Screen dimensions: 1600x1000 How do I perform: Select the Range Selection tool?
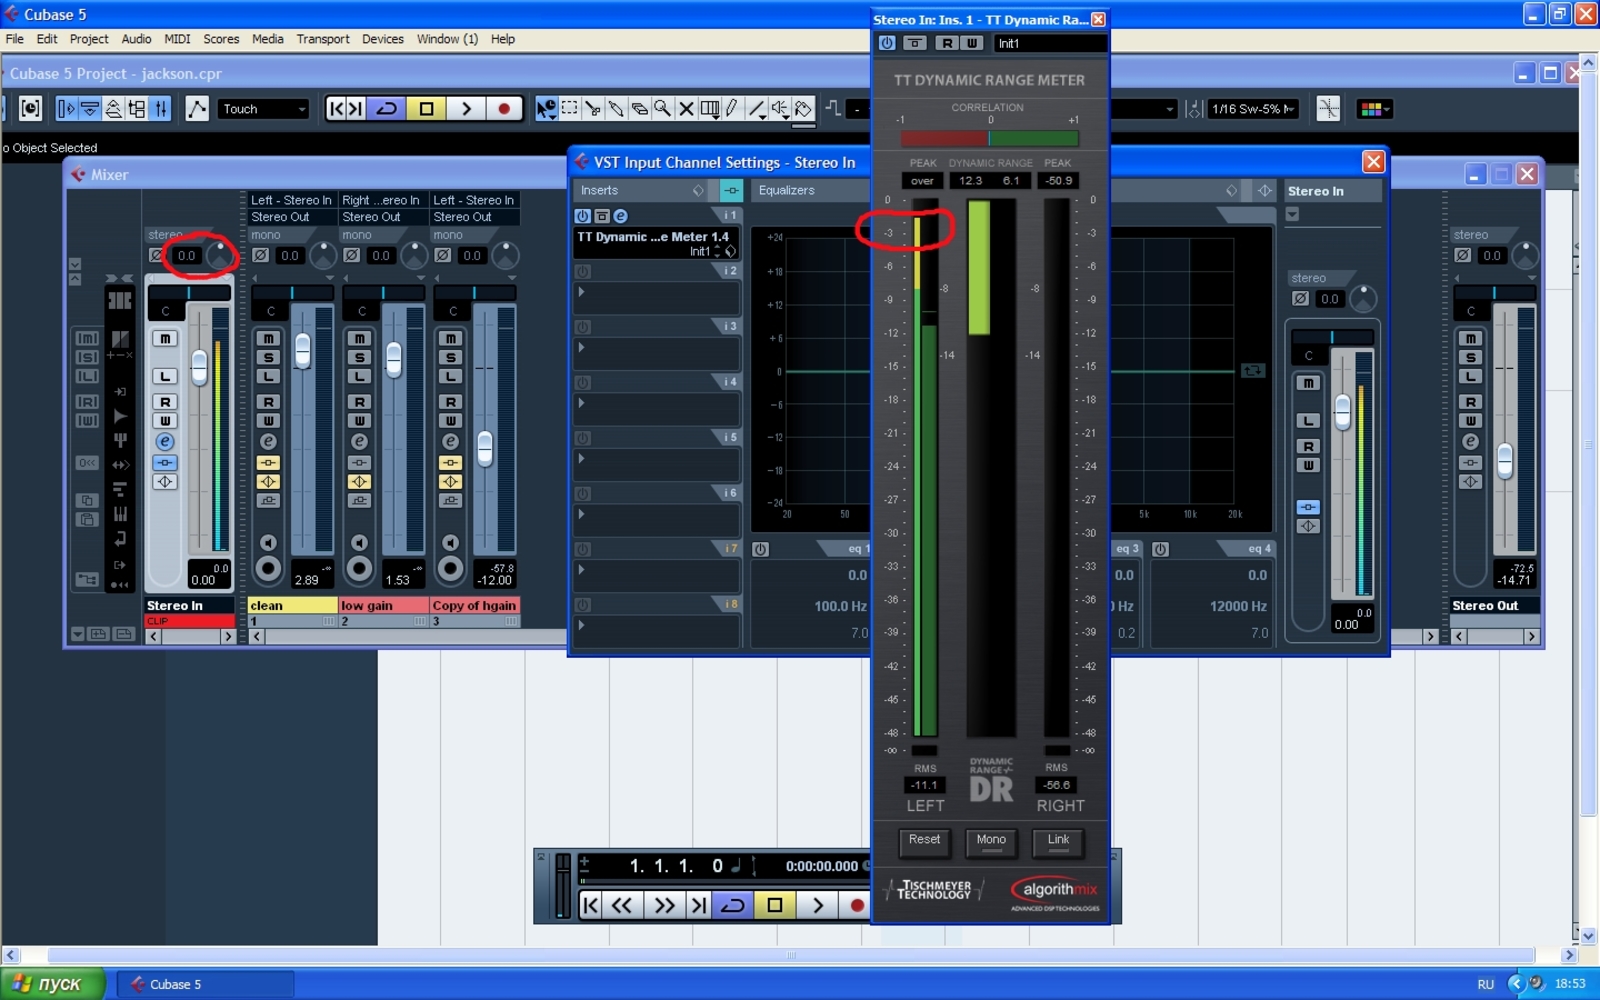pyautogui.click(x=570, y=109)
